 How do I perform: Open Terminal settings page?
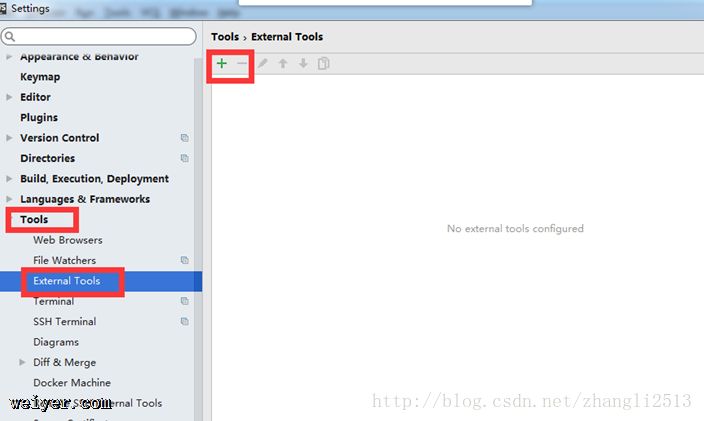point(53,301)
